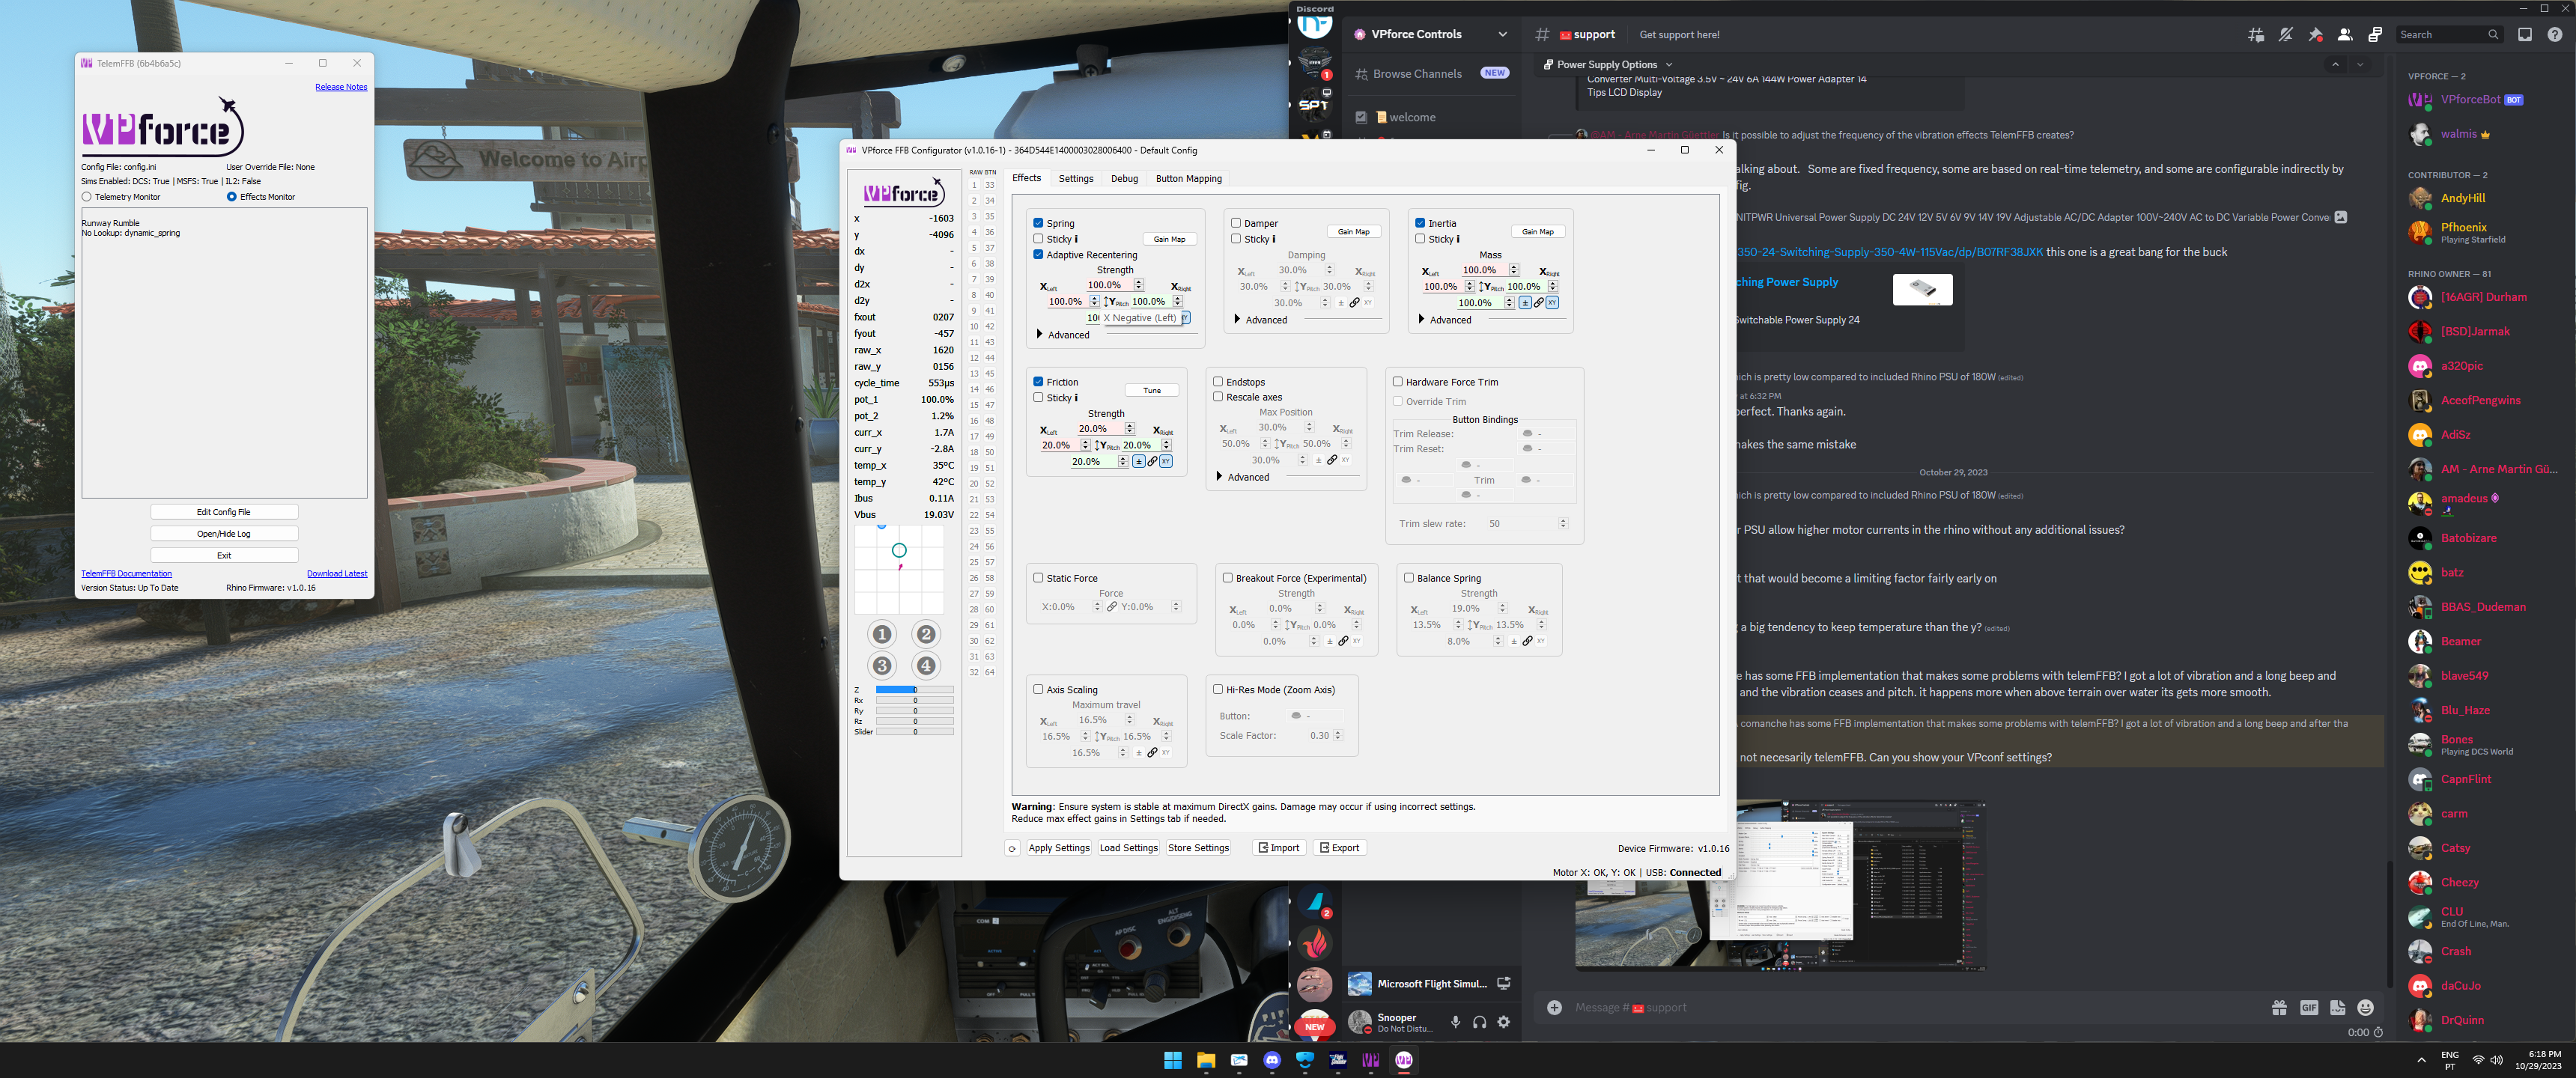Image resolution: width=2576 pixels, height=1078 pixels.
Task: Click the Z axis blue slider bar
Action: [x=895, y=690]
